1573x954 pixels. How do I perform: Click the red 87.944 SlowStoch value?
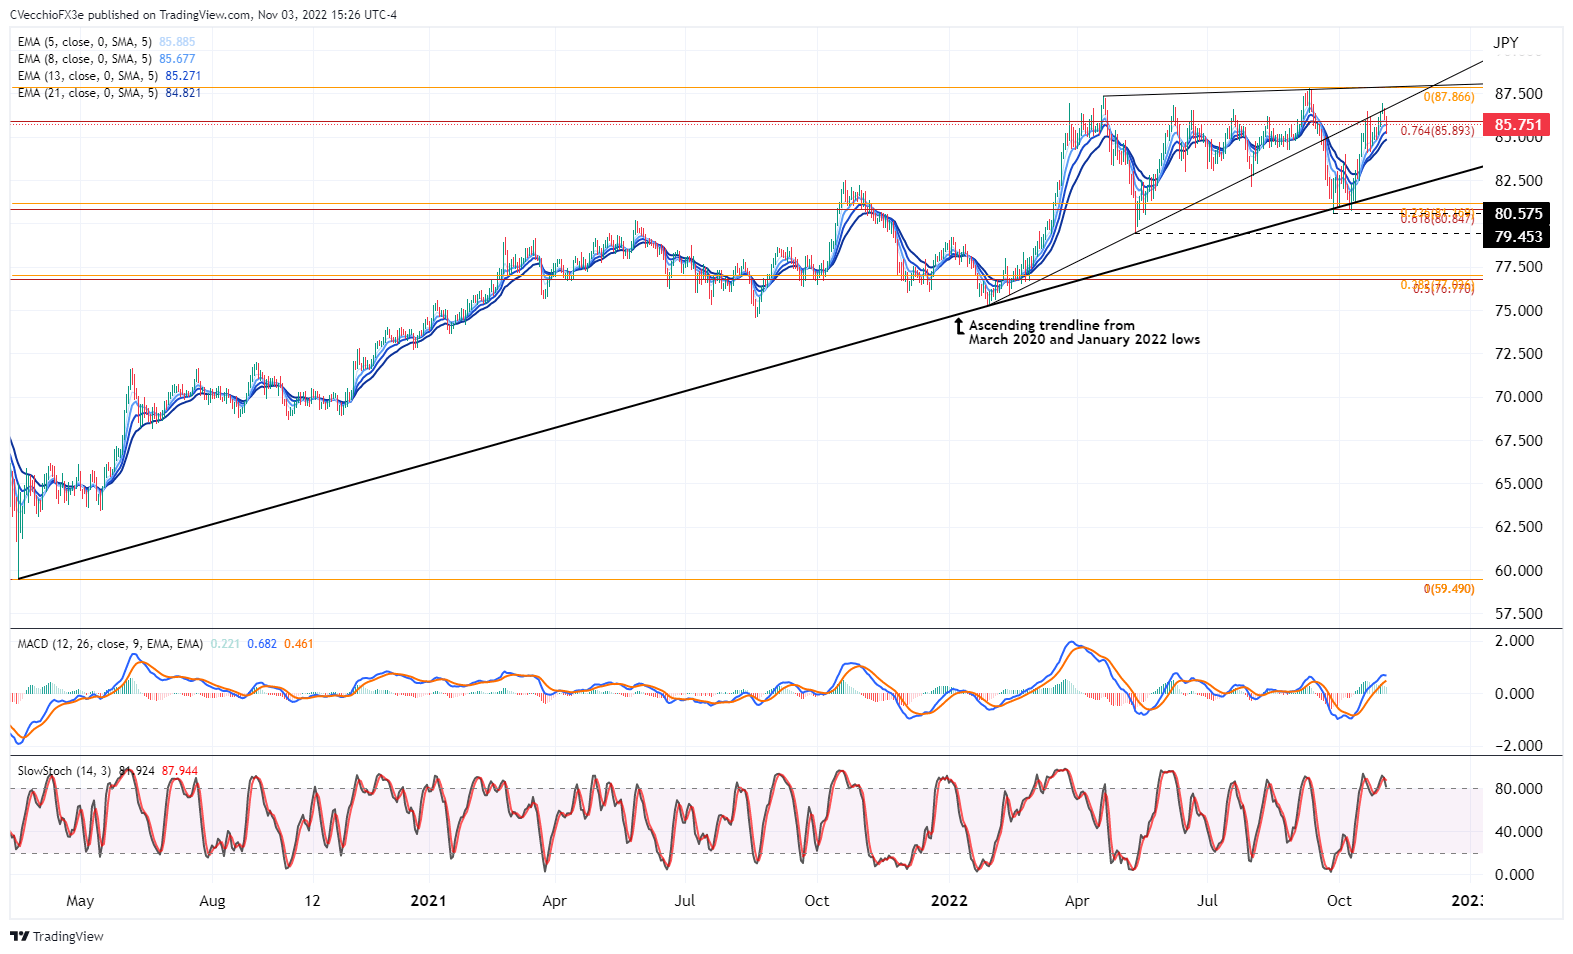[x=180, y=772]
